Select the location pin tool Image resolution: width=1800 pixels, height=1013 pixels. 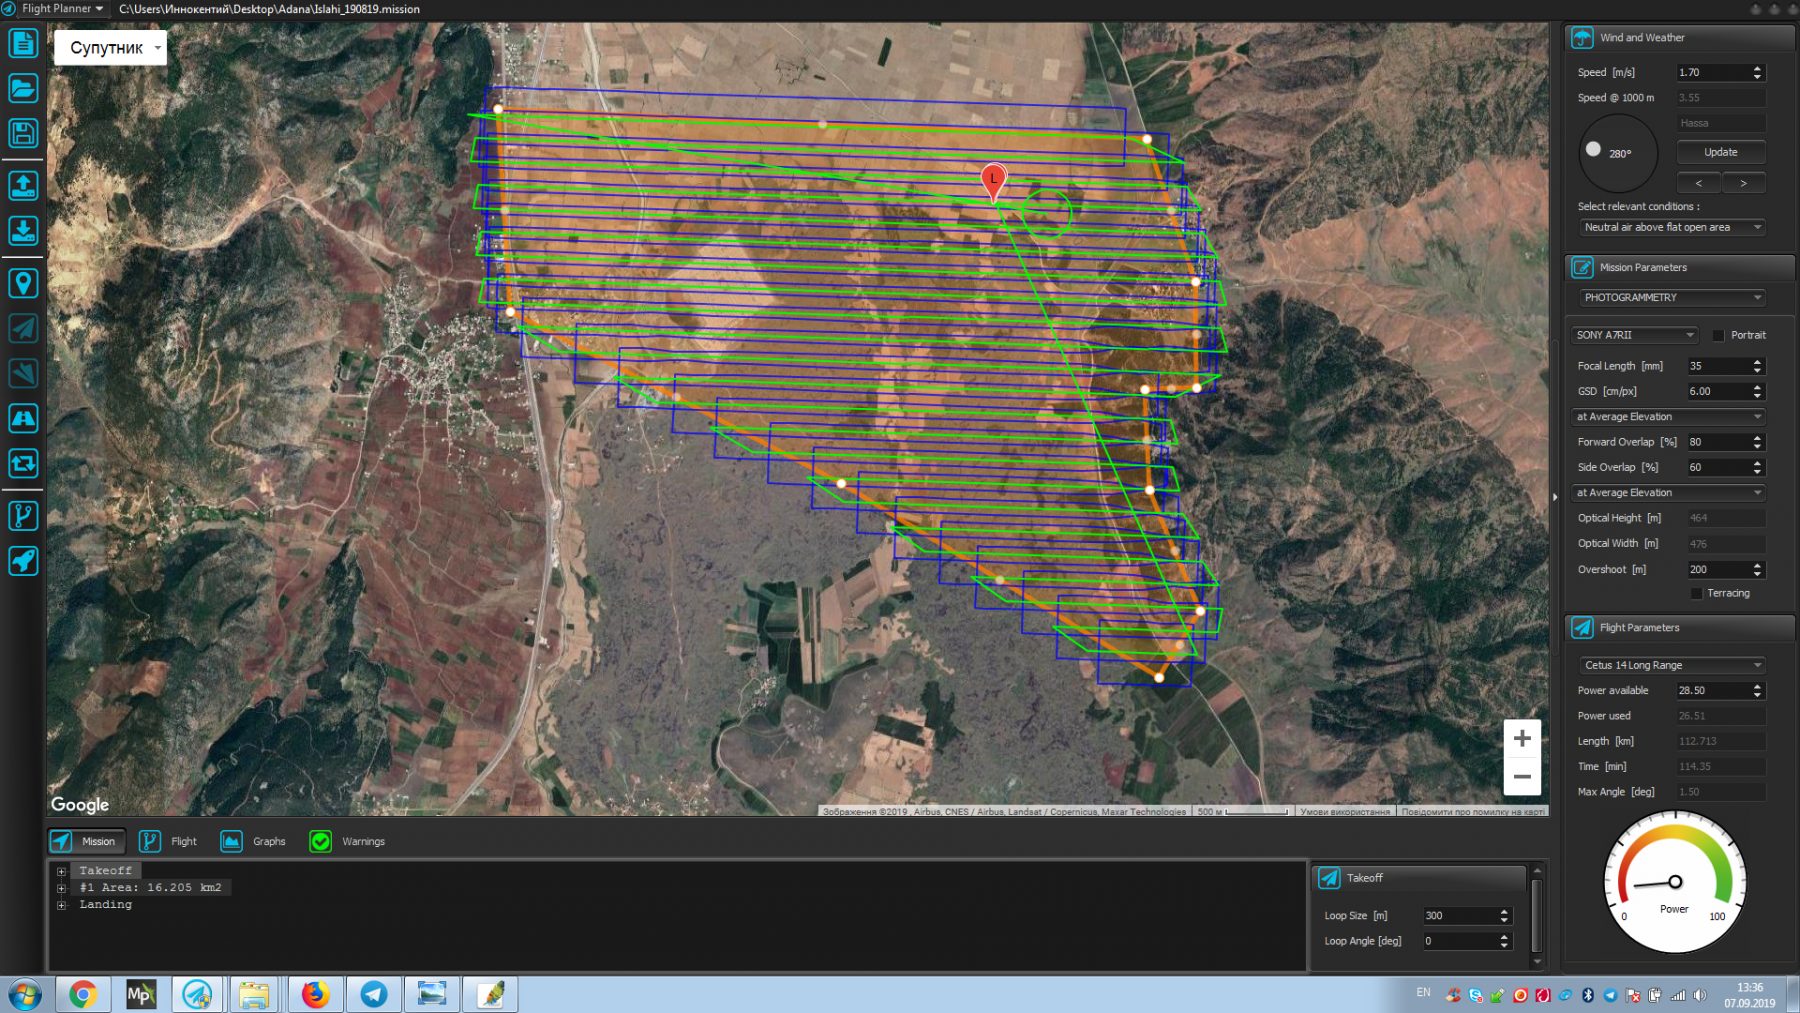[x=23, y=284]
